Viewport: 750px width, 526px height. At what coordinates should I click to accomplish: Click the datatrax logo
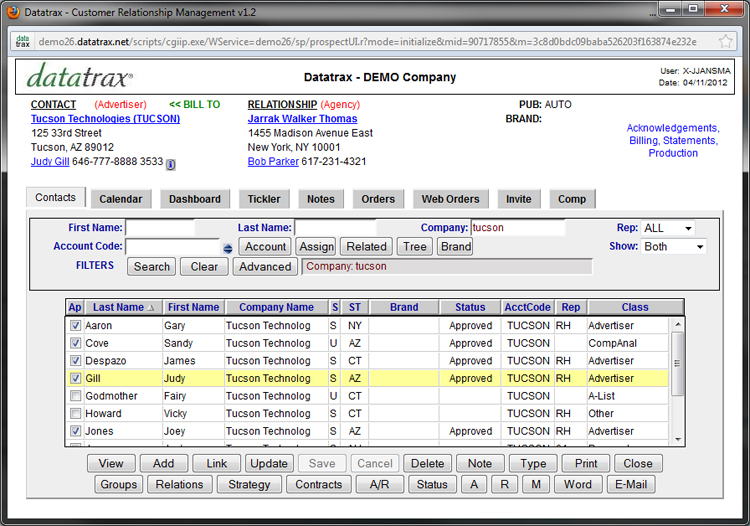pyautogui.click(x=79, y=77)
